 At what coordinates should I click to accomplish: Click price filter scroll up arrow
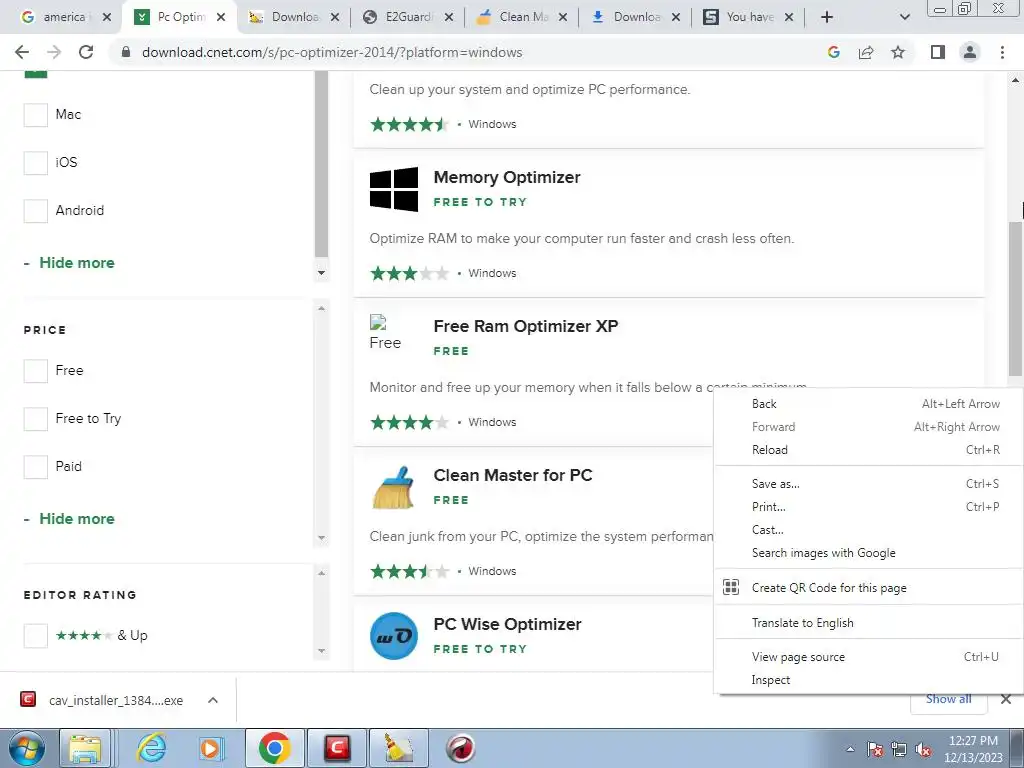tap(321, 308)
